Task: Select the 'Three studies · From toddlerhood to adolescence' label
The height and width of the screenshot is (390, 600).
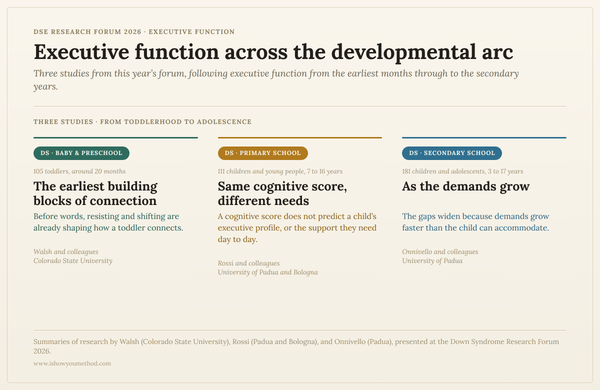Action: (142, 122)
